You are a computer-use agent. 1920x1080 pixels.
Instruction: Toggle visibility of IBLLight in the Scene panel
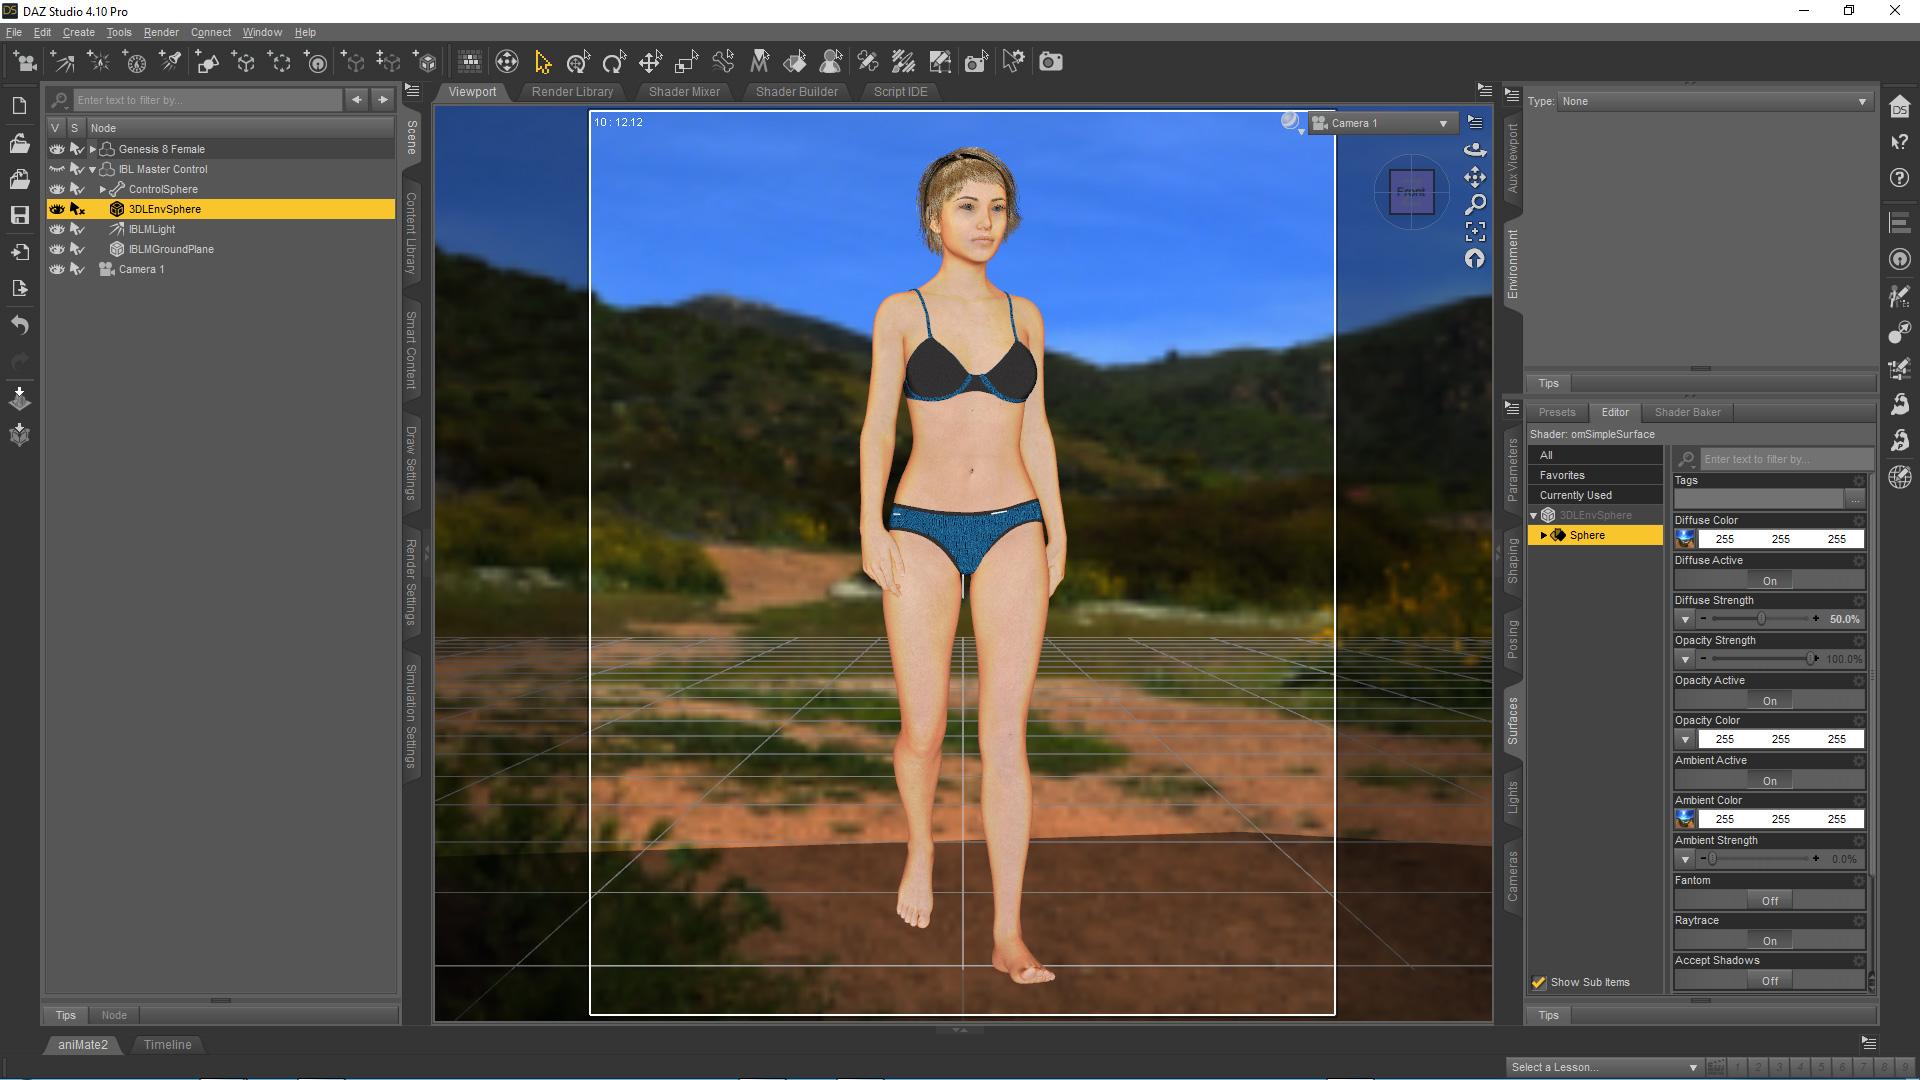(x=57, y=229)
